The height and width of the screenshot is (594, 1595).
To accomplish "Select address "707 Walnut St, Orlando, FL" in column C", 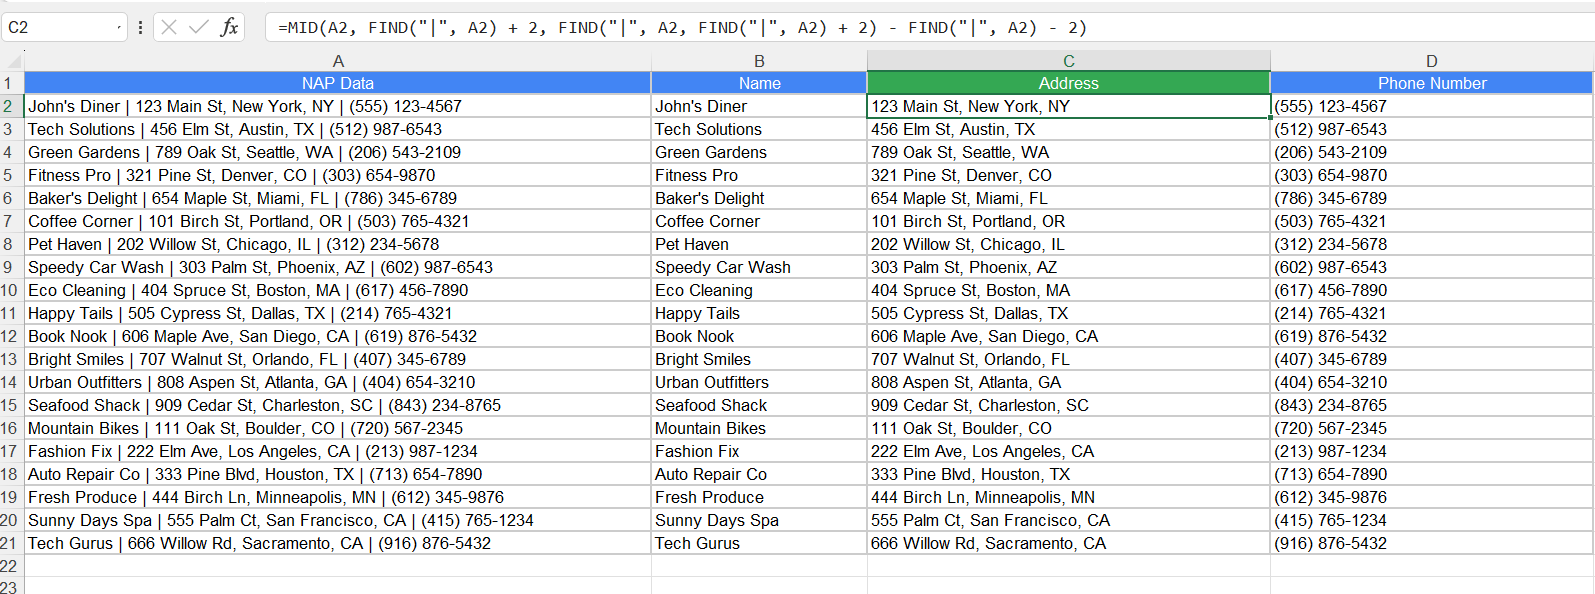I will tap(1069, 359).
